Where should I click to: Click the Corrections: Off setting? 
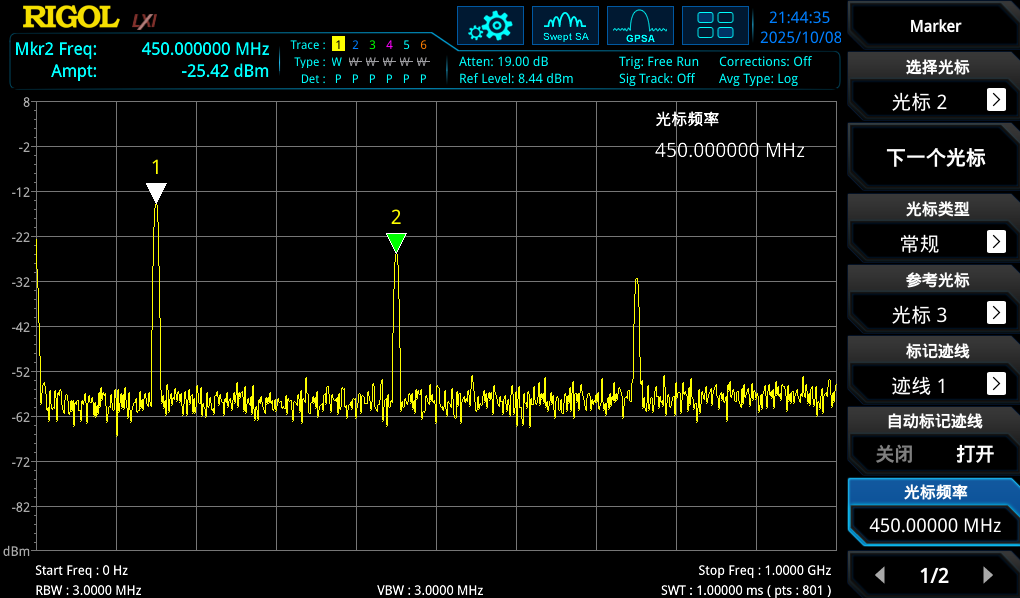765,61
